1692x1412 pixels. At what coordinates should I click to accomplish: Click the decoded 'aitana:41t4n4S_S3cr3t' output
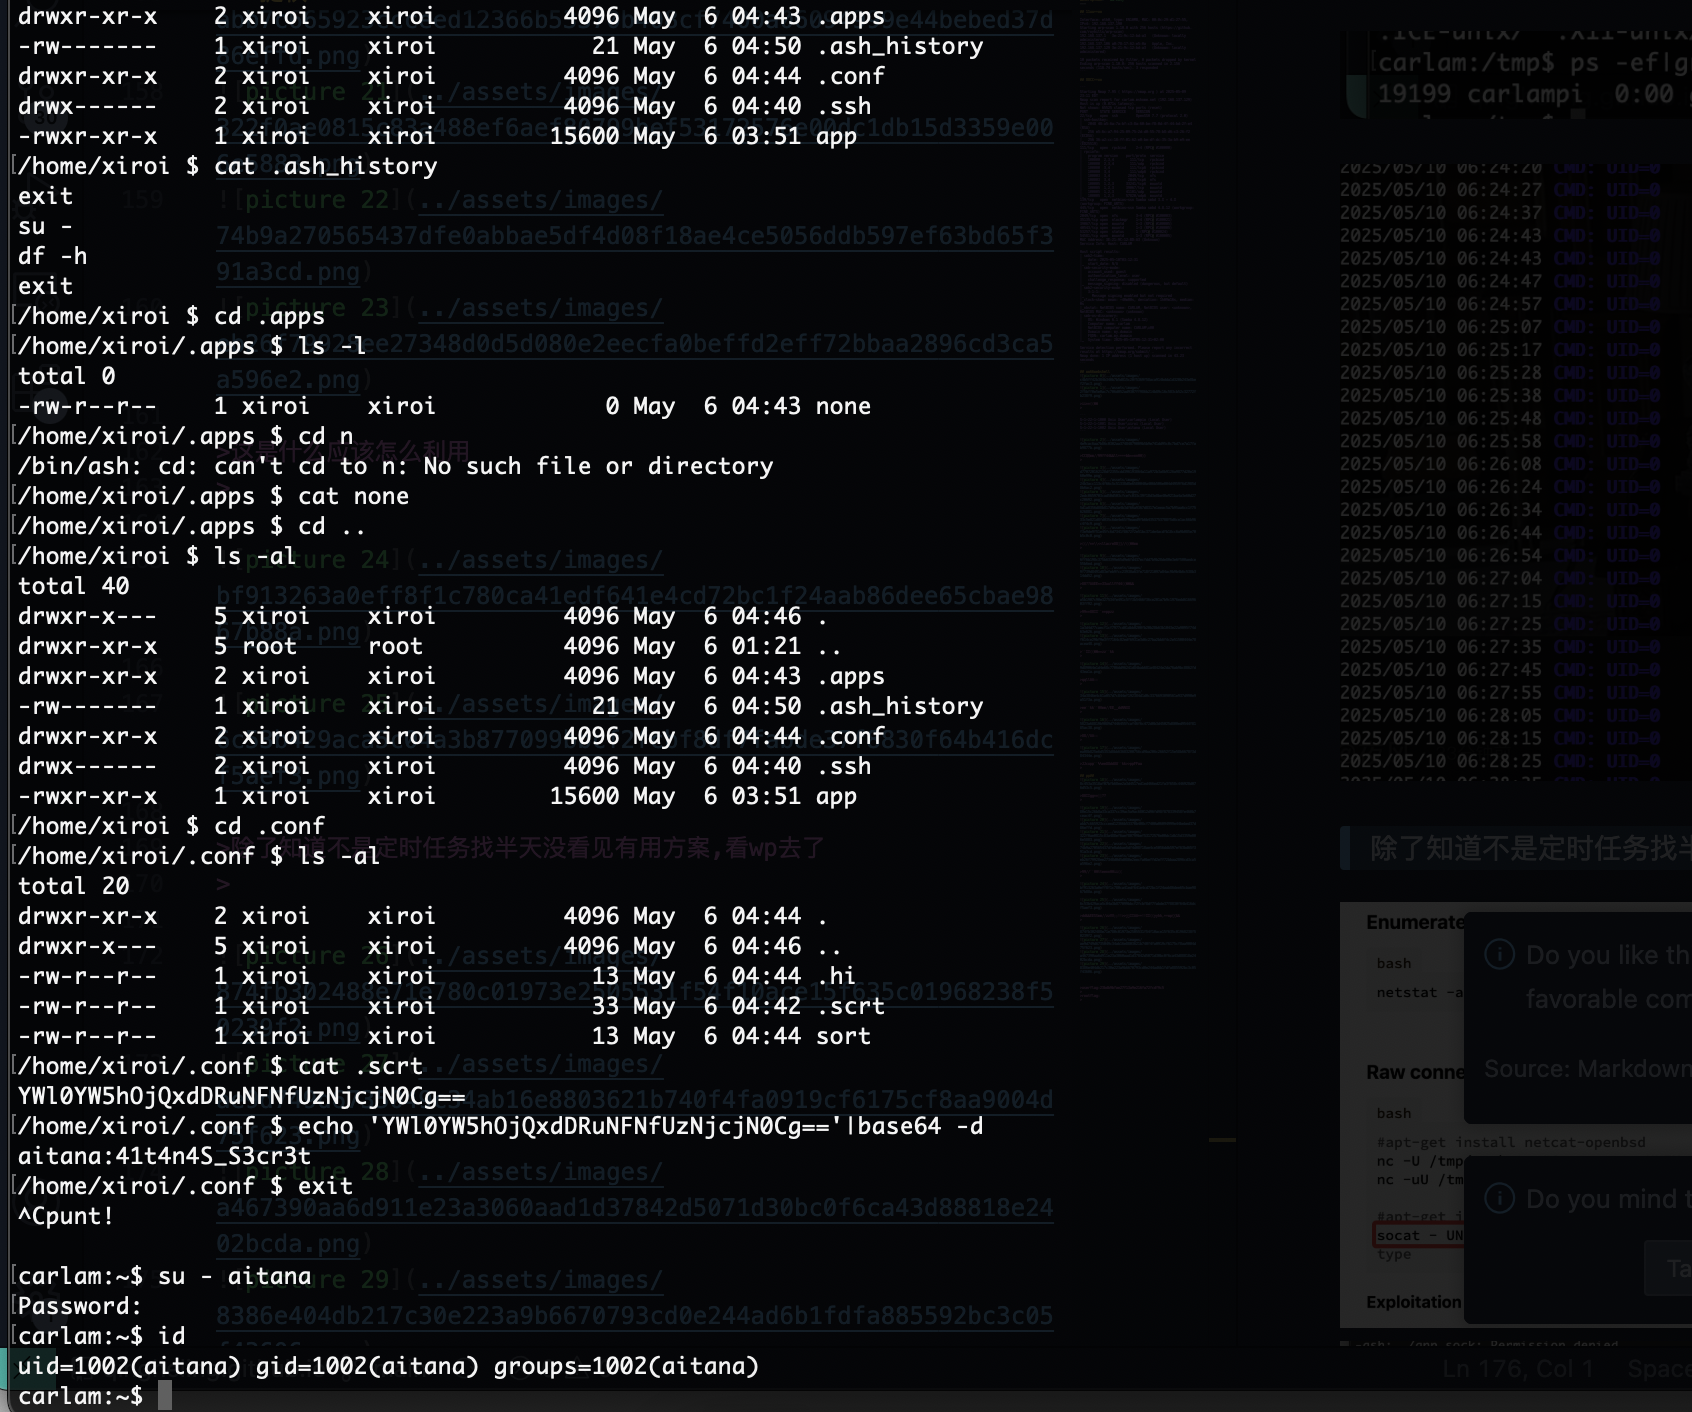(x=165, y=1156)
